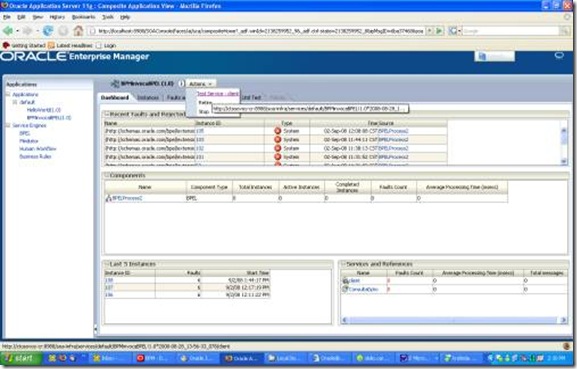Collapse the Last 5 Instances section

(107, 264)
